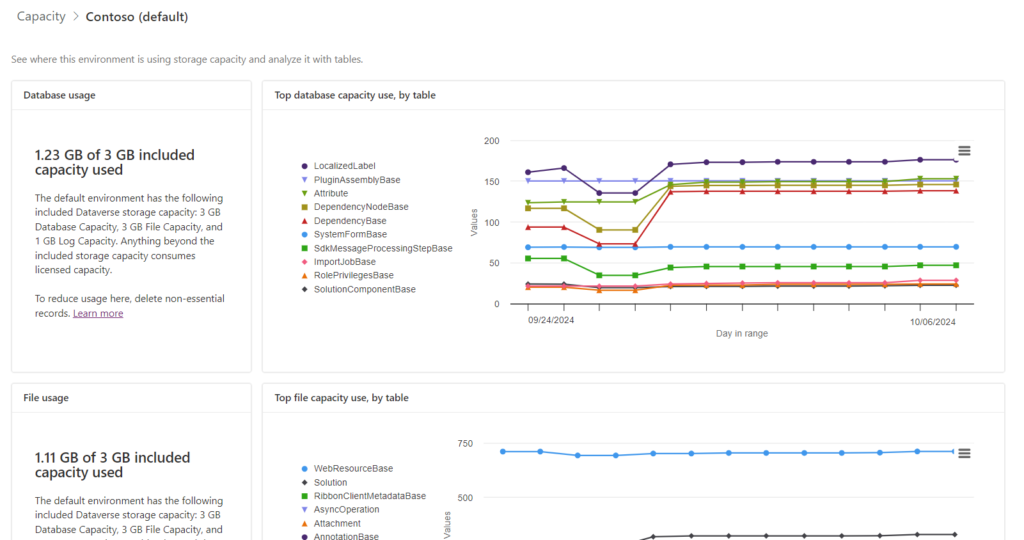Toggle PluginAssemblyBase legend entry
Screen dimensions: 1024x540
(356, 180)
